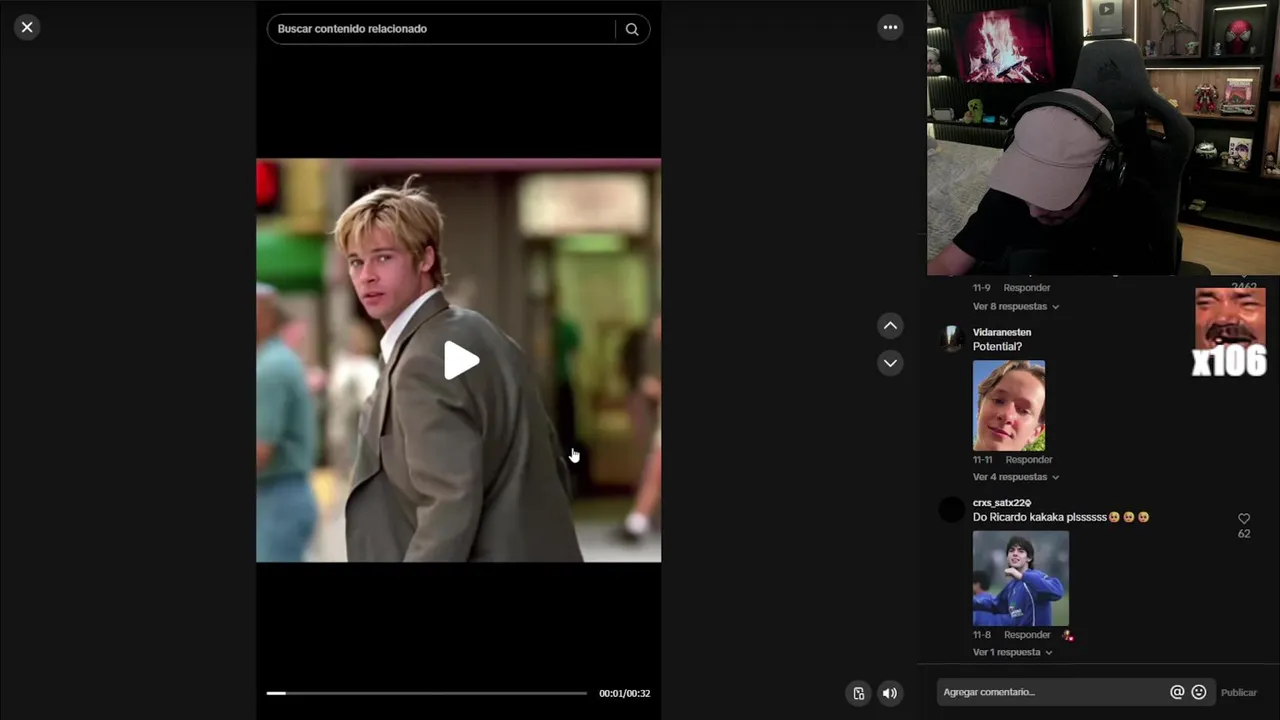Expand 'Ver 8 respuestas'
Screen dimensions: 1280x720
click(1015, 307)
